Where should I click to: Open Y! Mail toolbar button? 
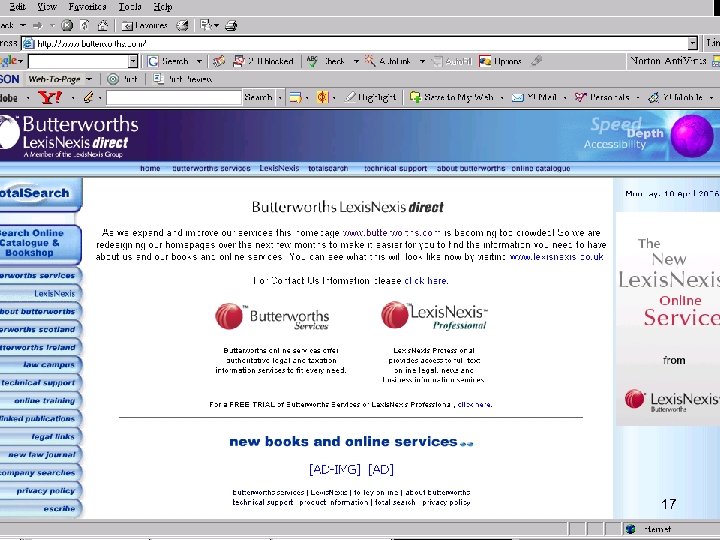click(534, 97)
